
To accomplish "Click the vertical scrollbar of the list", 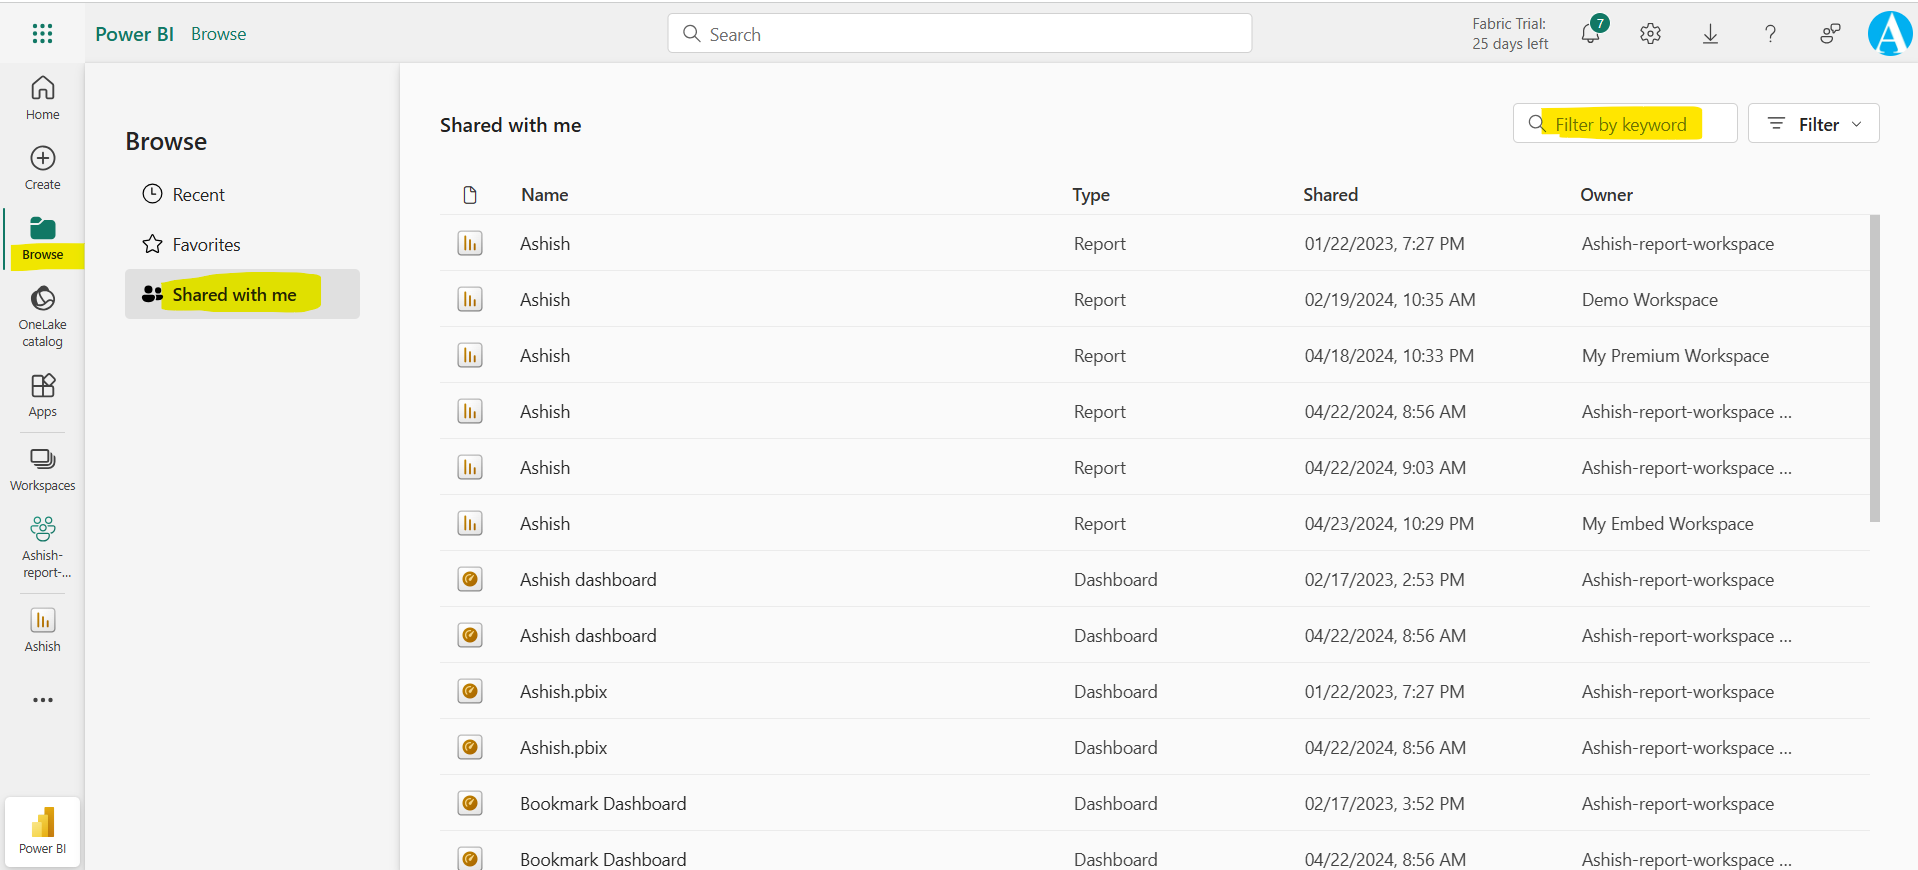I will [x=1874, y=368].
